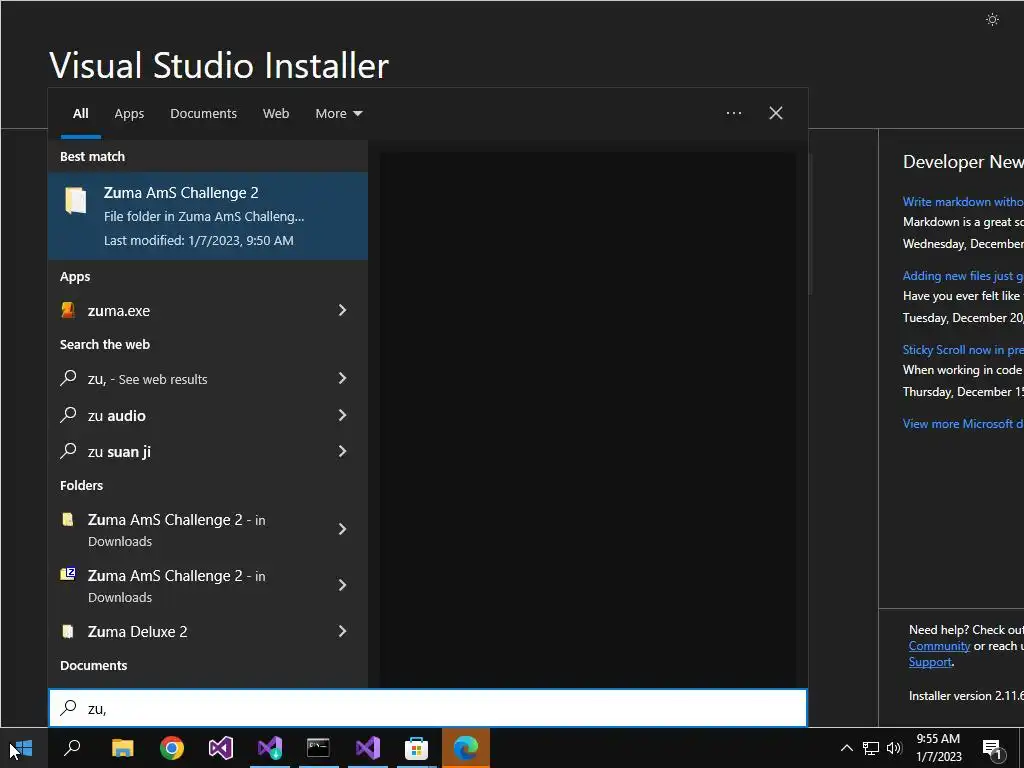Close the Windows search panel
1024x768 pixels.
[x=776, y=113]
